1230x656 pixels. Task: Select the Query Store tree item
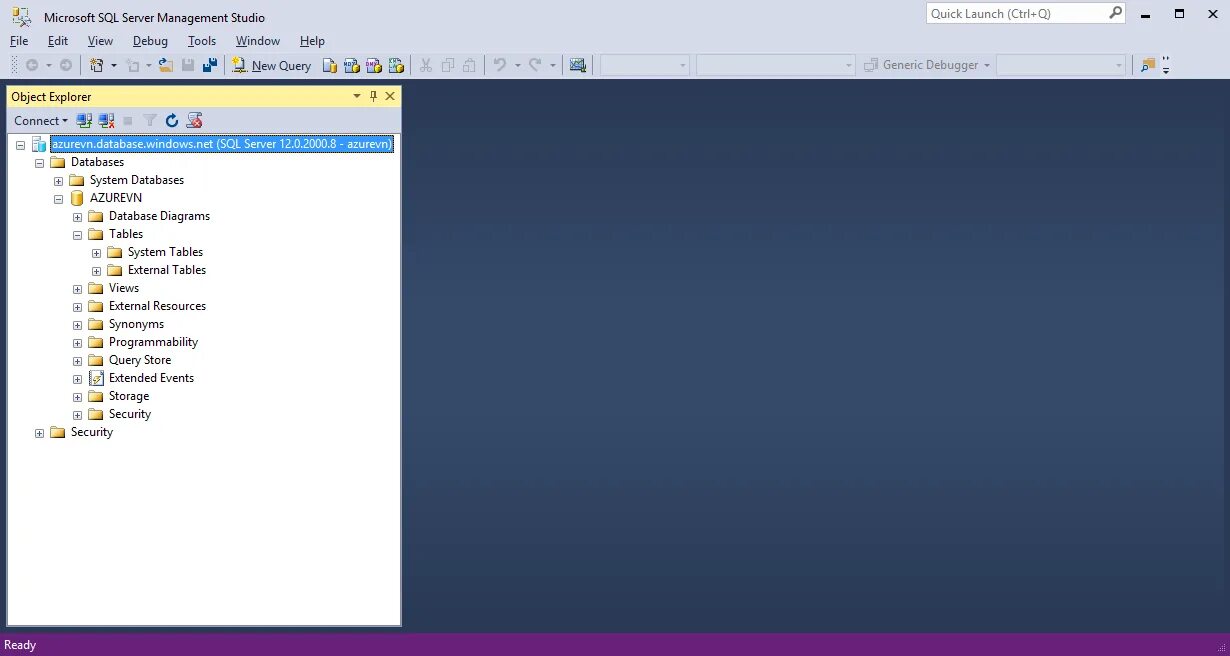[x=140, y=360]
